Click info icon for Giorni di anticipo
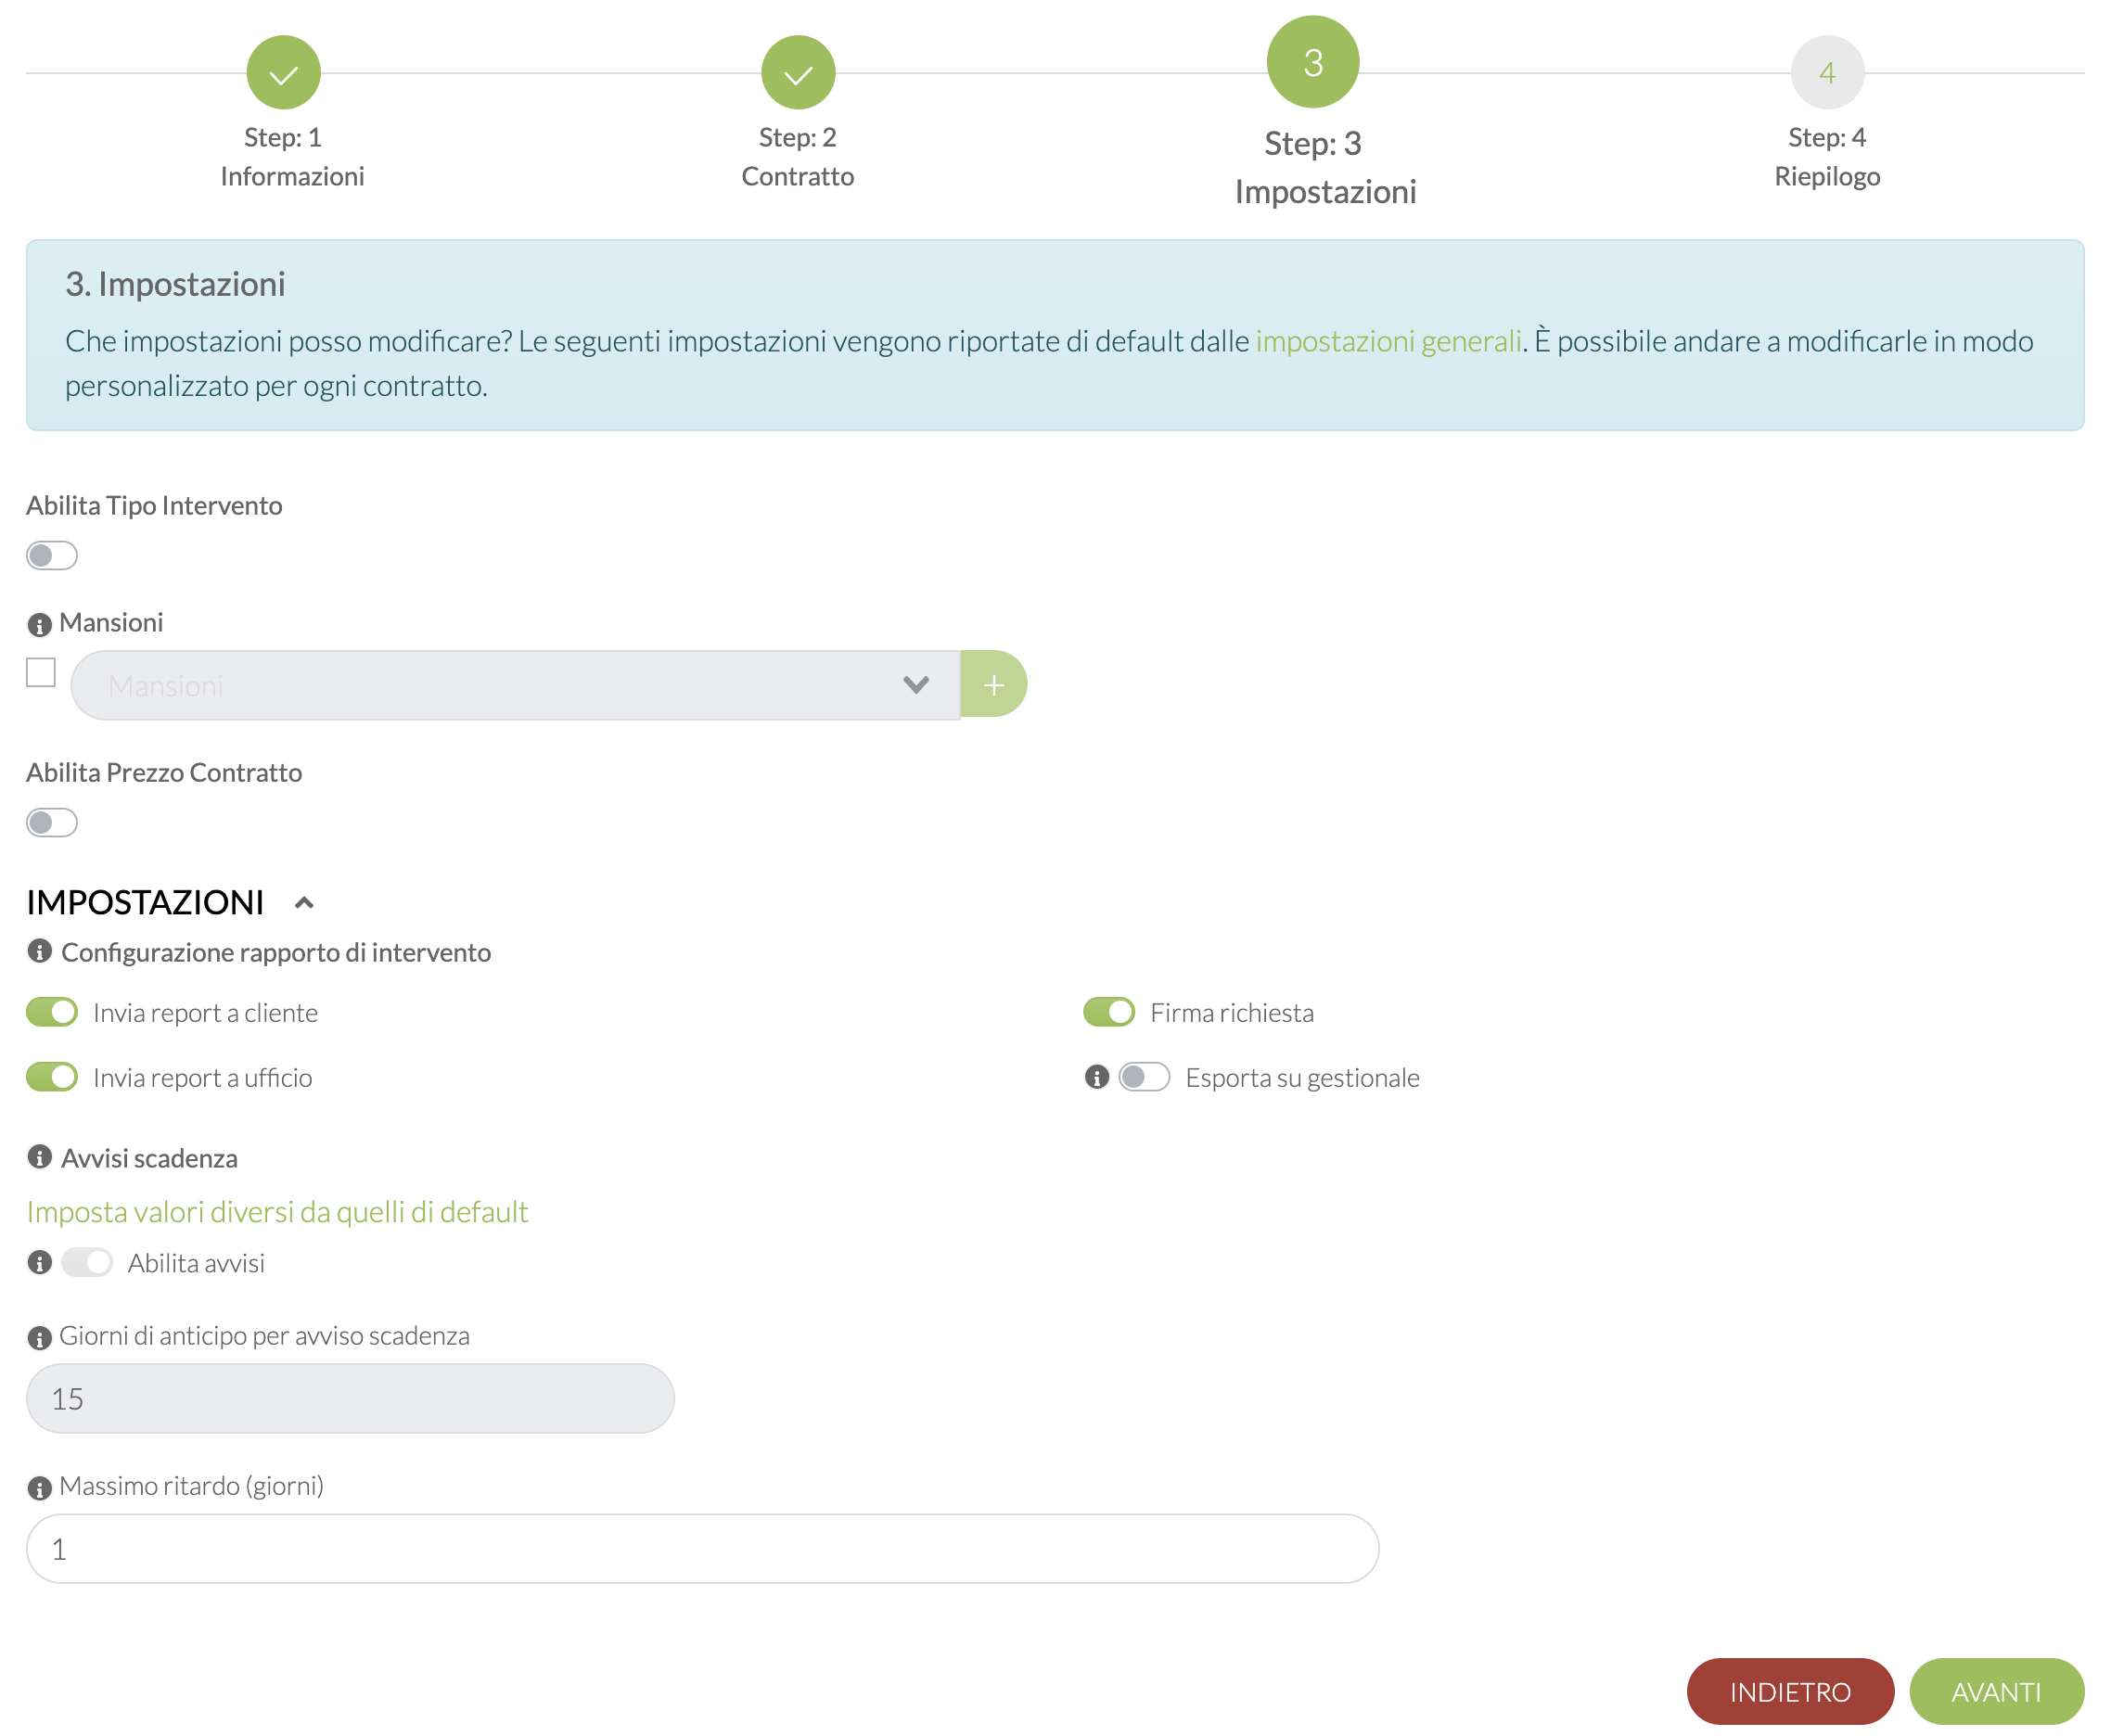 (x=39, y=1338)
